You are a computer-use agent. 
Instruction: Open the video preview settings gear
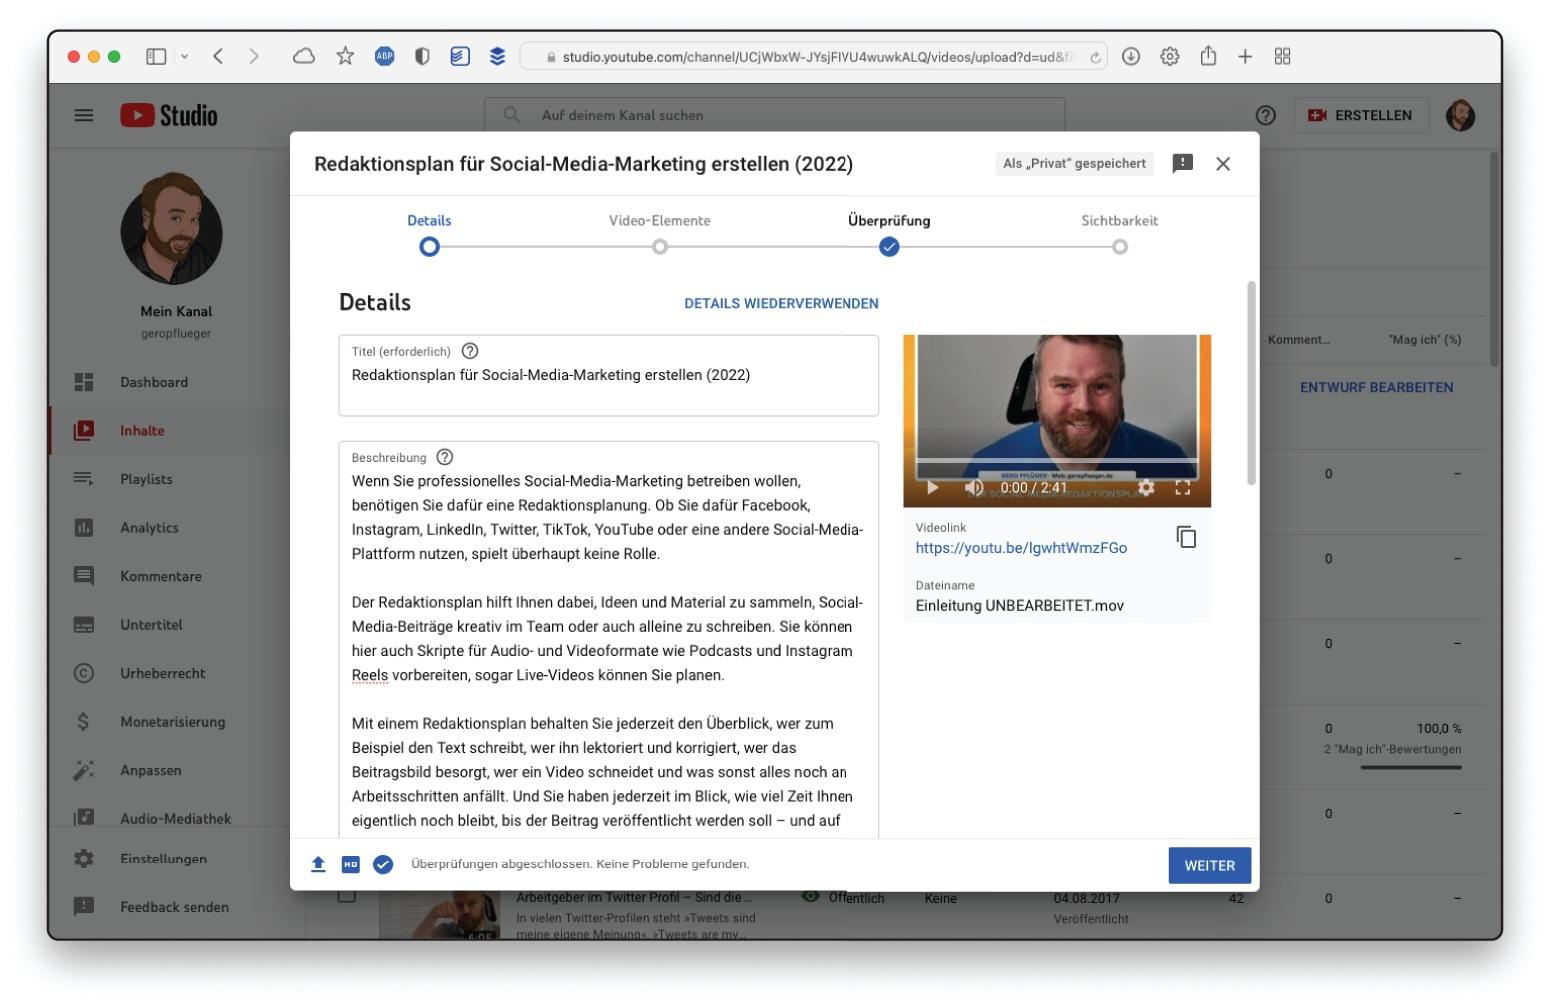(x=1146, y=488)
